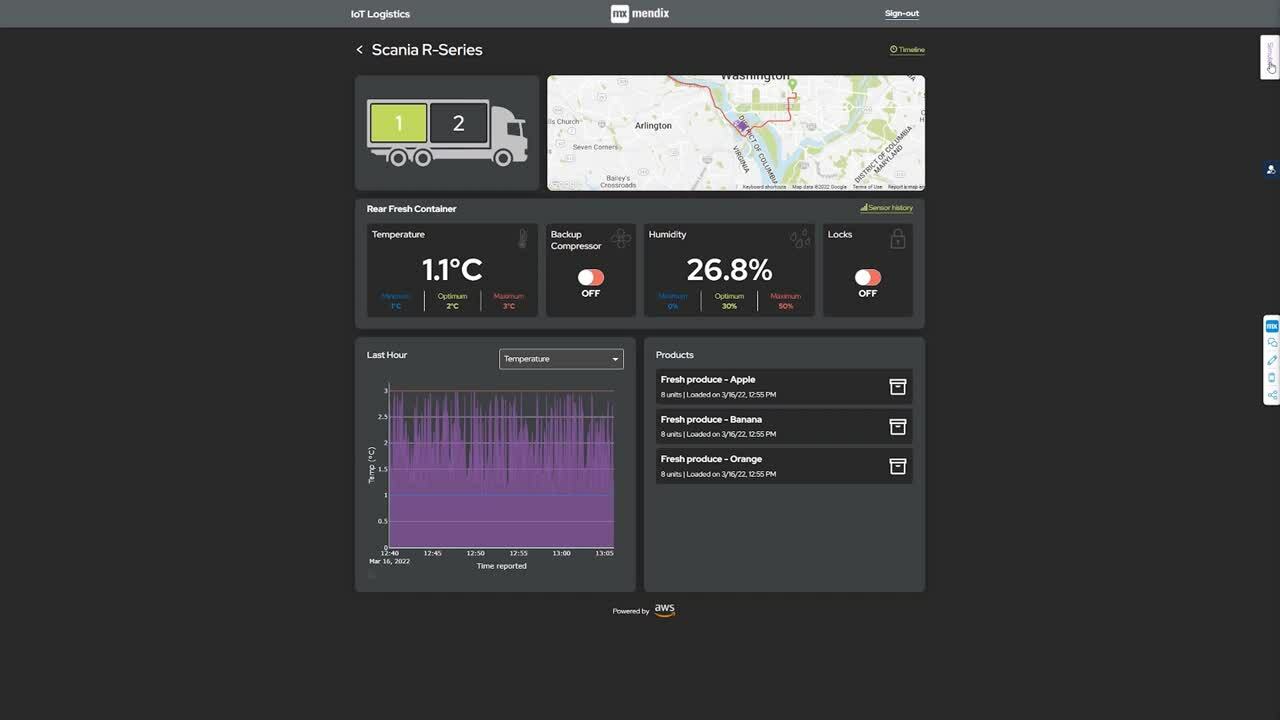Toggle the Backup Compressor switch
Image resolution: width=1280 pixels, height=720 pixels.
point(591,277)
